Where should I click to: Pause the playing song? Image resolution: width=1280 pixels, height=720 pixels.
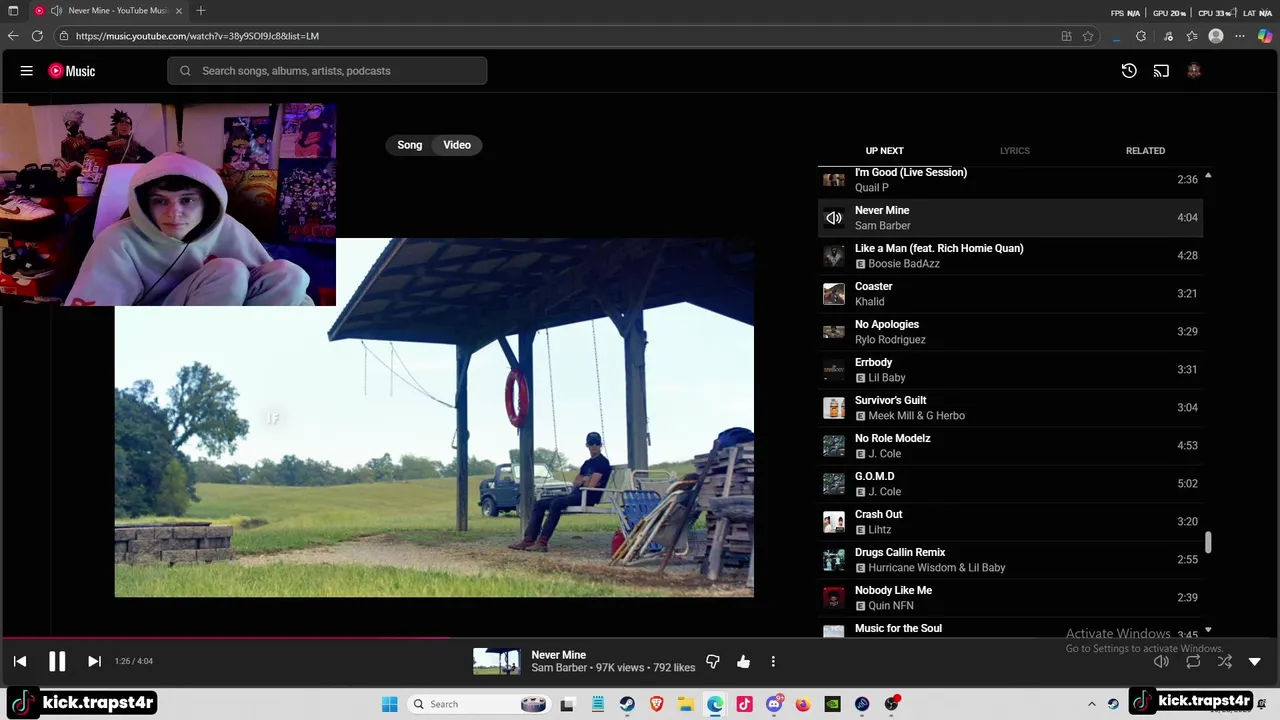coord(57,661)
